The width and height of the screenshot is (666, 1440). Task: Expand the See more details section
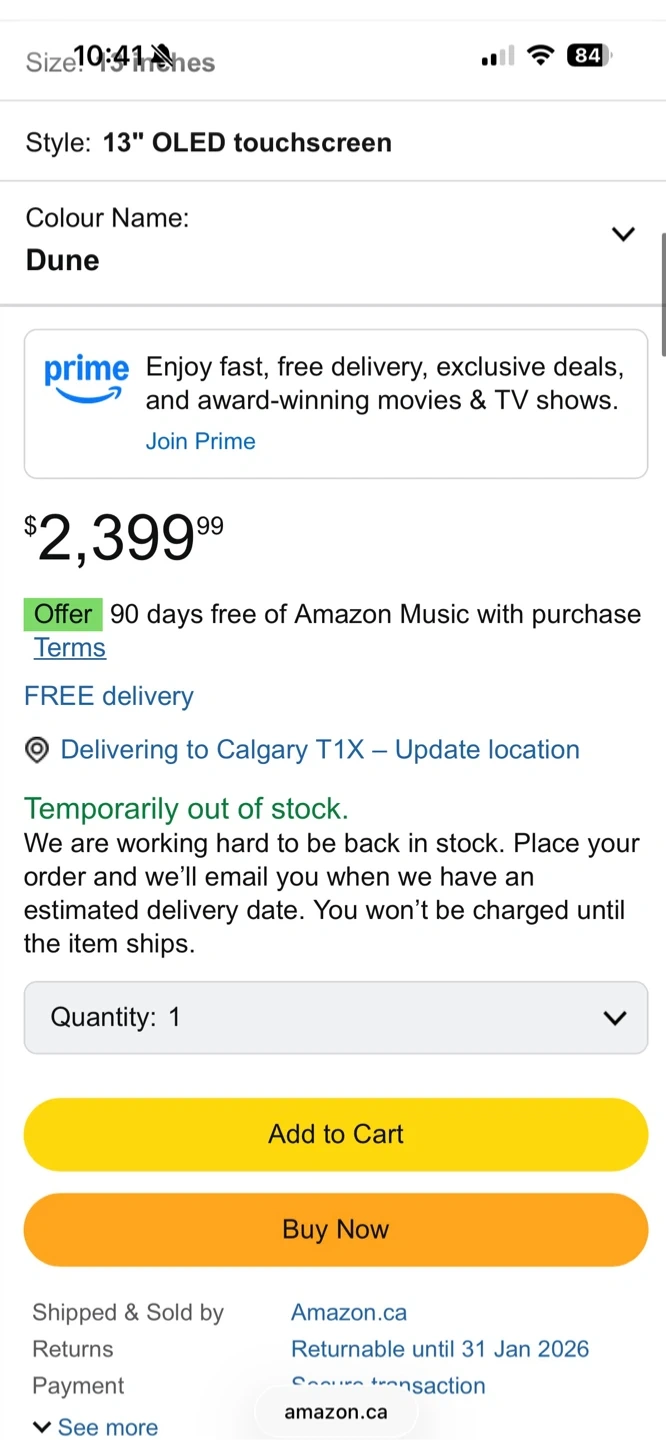(x=96, y=1427)
